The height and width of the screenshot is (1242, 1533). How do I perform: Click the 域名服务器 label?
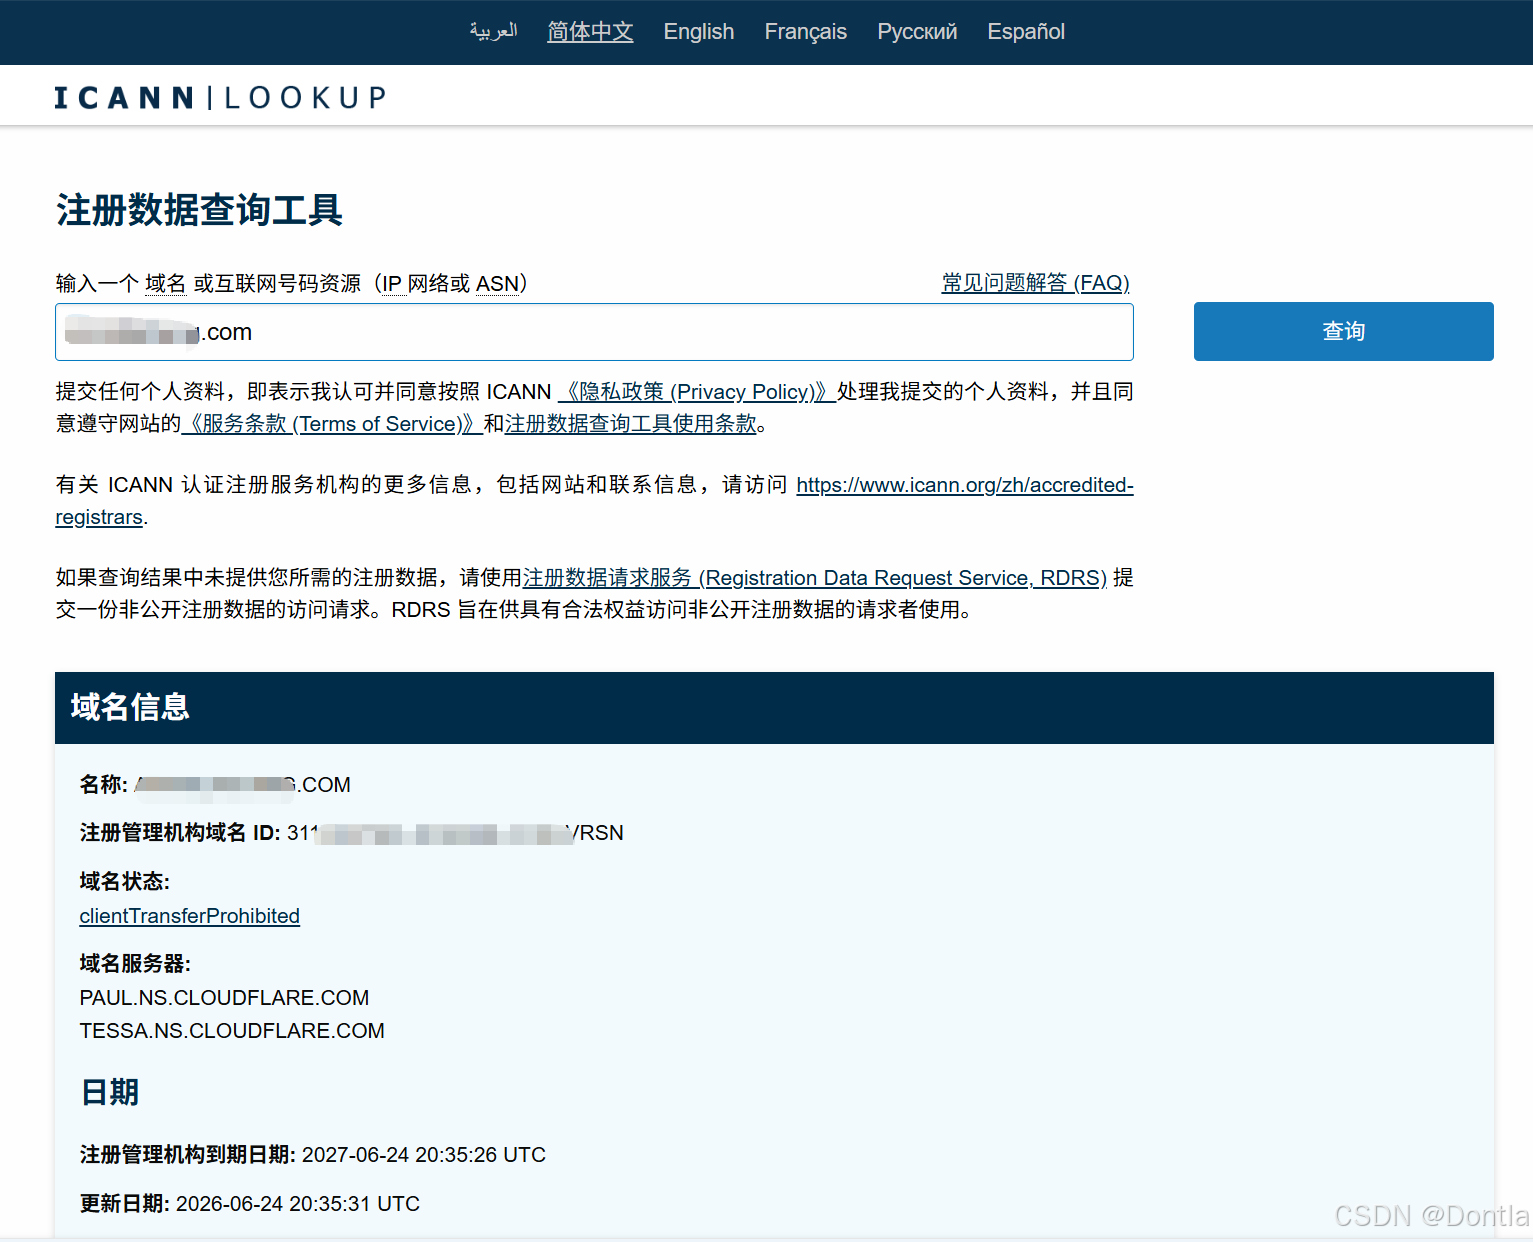(135, 964)
